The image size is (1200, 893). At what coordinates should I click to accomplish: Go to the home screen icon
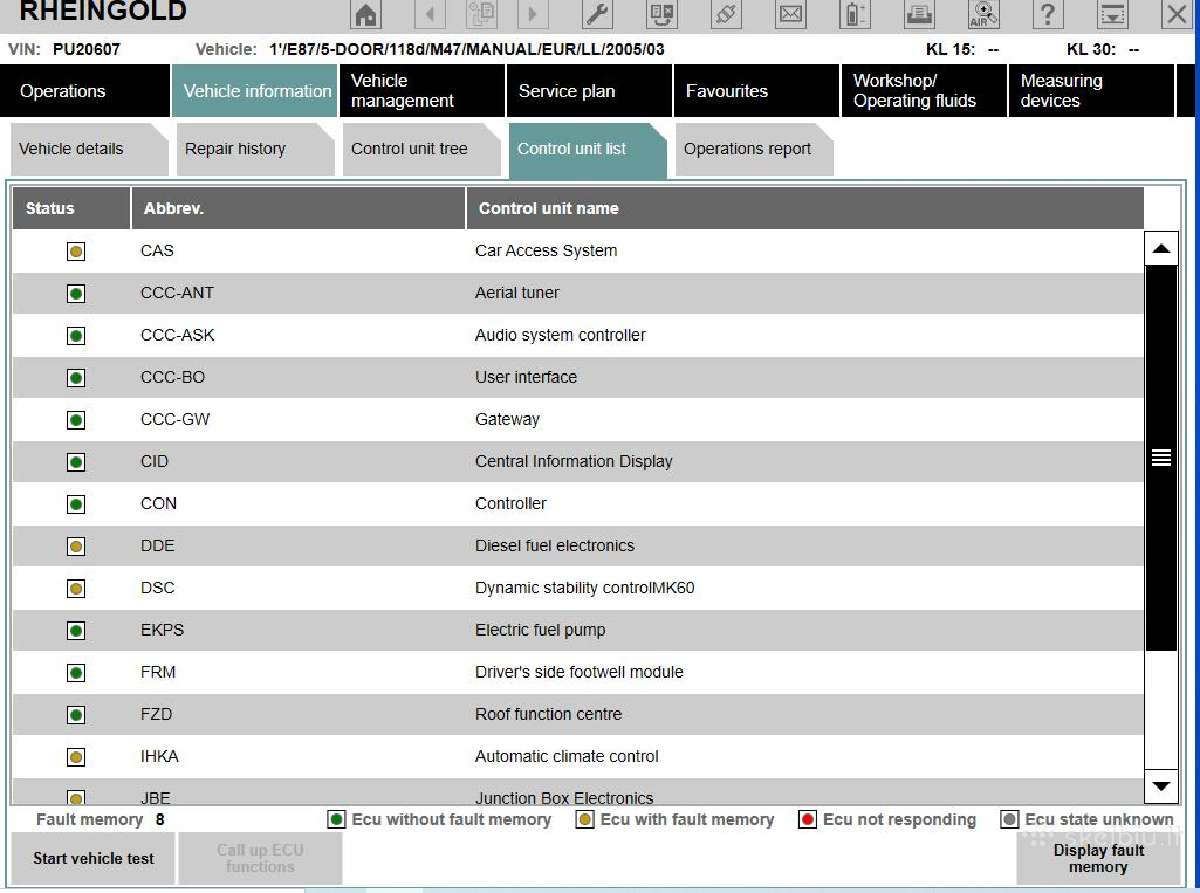(x=367, y=14)
